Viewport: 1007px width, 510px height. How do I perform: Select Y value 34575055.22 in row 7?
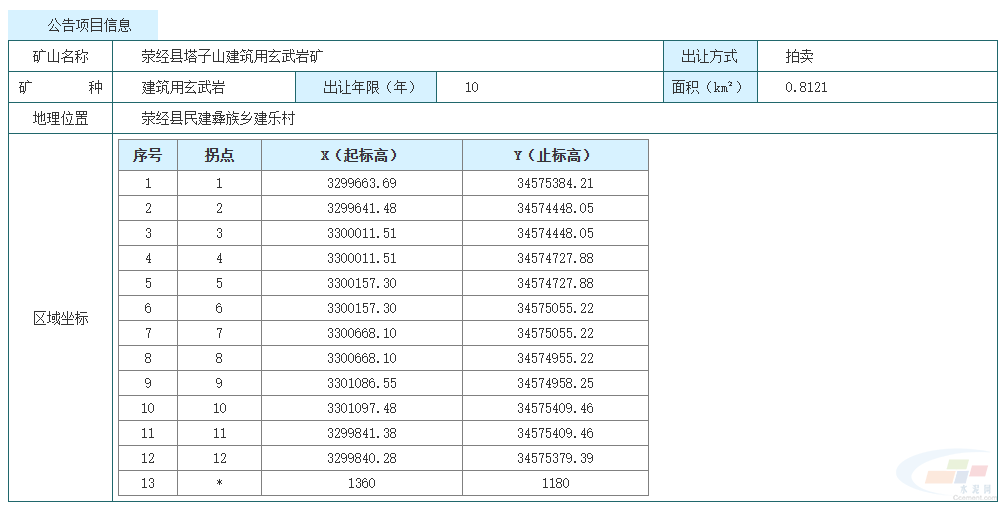(x=556, y=333)
